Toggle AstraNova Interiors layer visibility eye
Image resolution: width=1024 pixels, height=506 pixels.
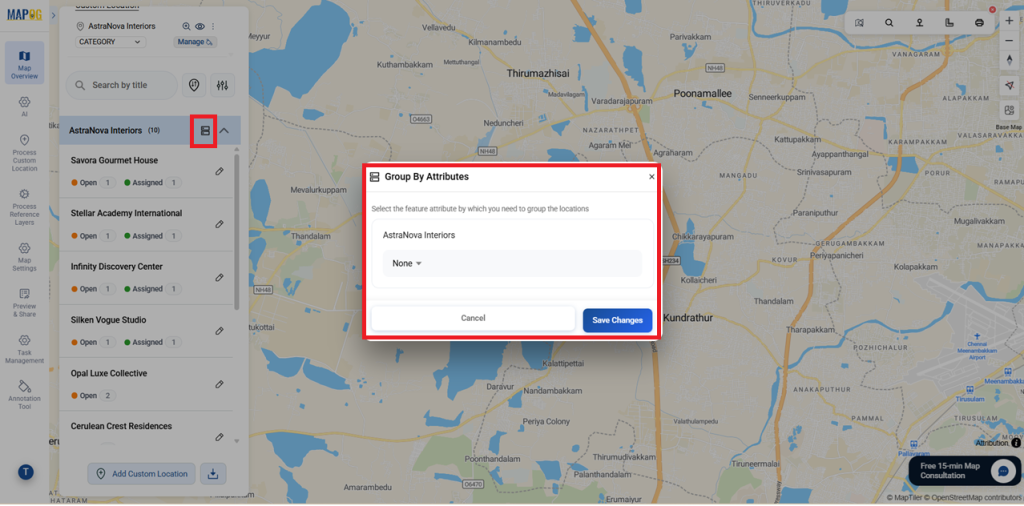point(200,27)
